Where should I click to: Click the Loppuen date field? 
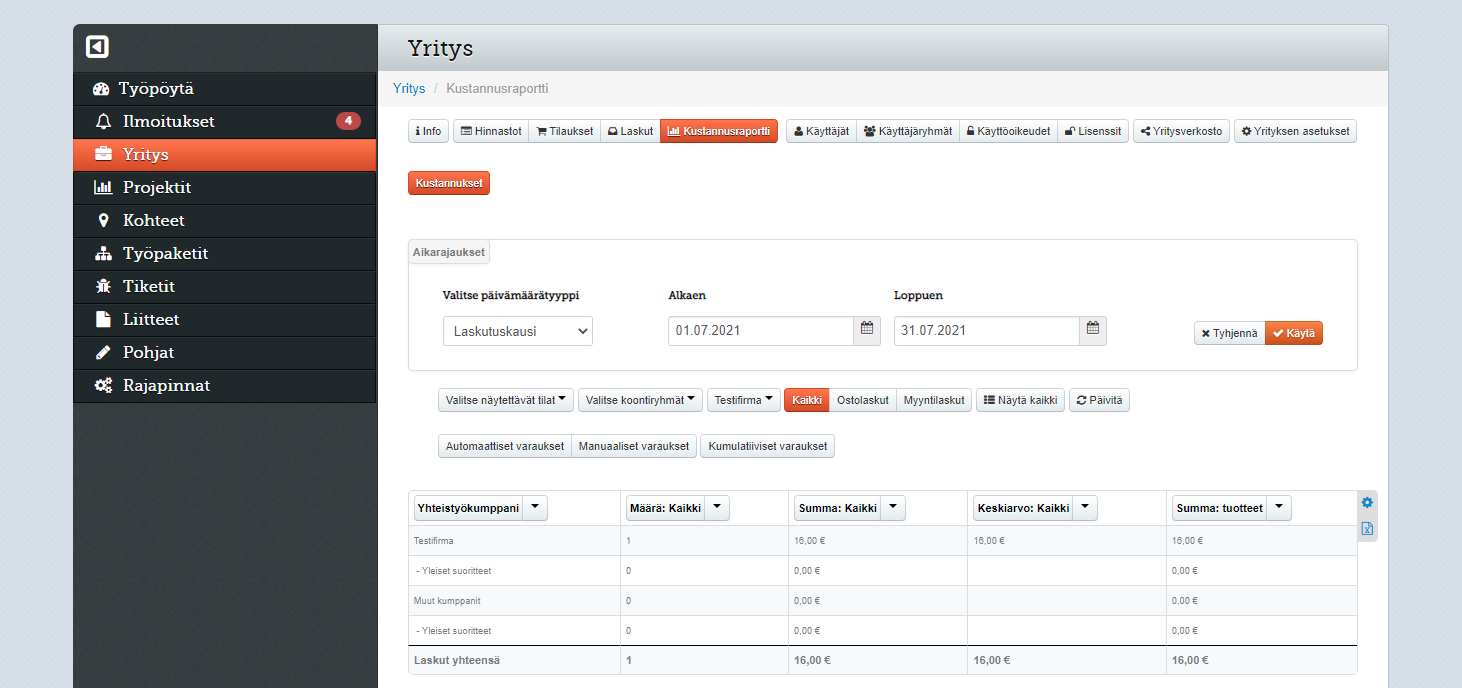(x=987, y=330)
